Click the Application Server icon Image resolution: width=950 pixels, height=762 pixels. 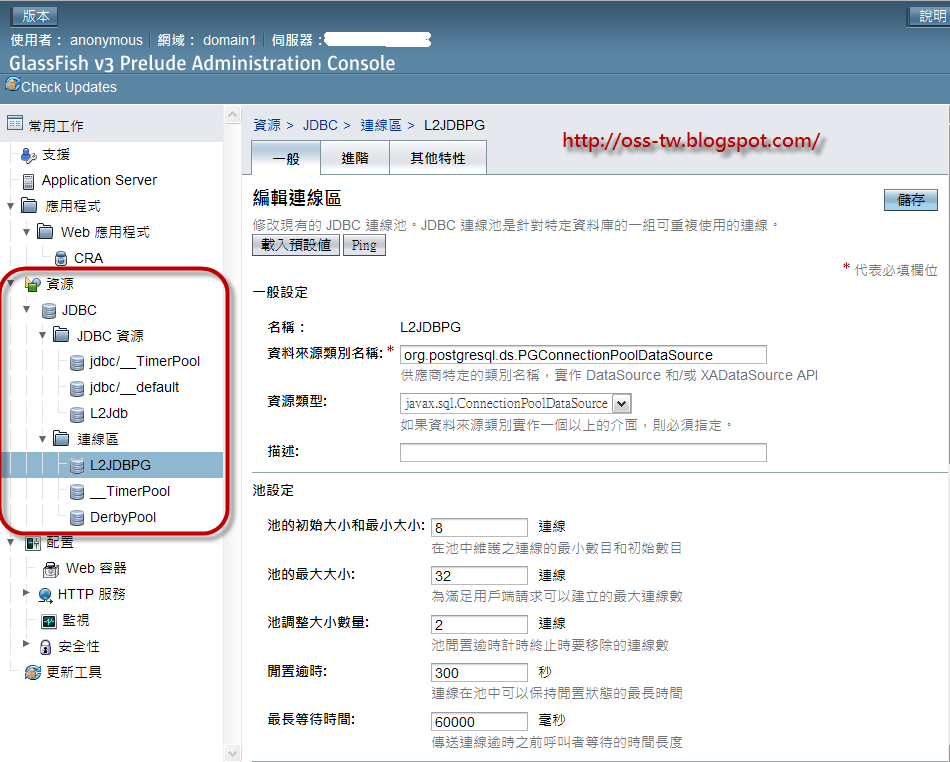[x=28, y=181]
